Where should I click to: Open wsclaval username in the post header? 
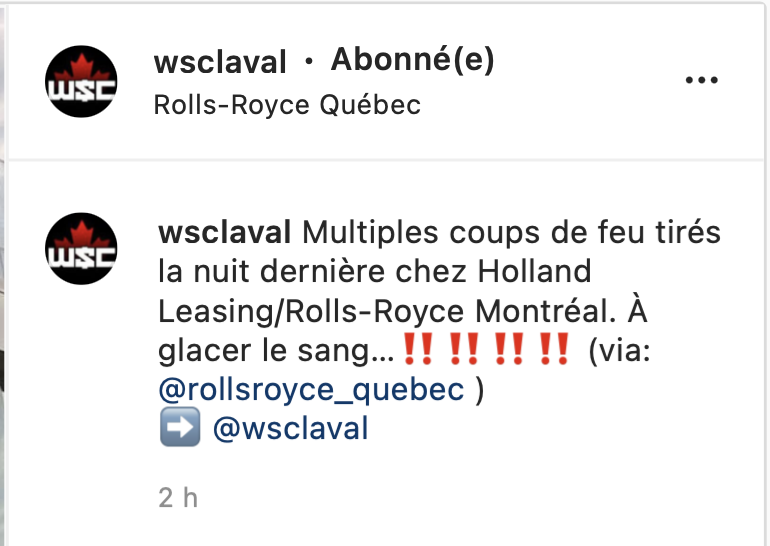coord(220,62)
